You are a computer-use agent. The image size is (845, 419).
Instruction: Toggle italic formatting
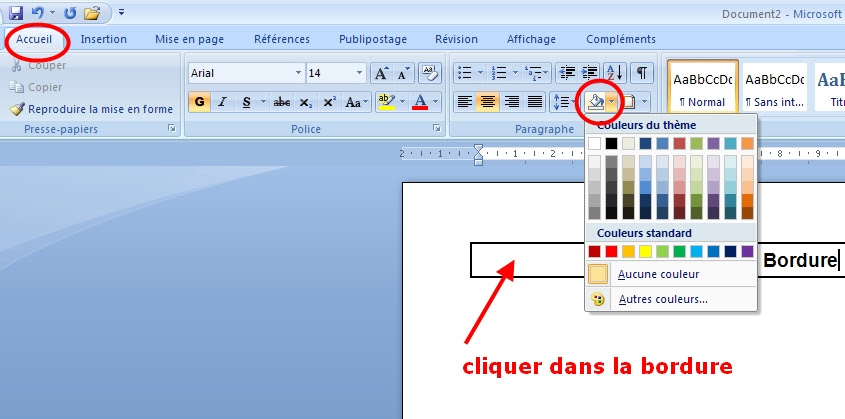pos(222,102)
